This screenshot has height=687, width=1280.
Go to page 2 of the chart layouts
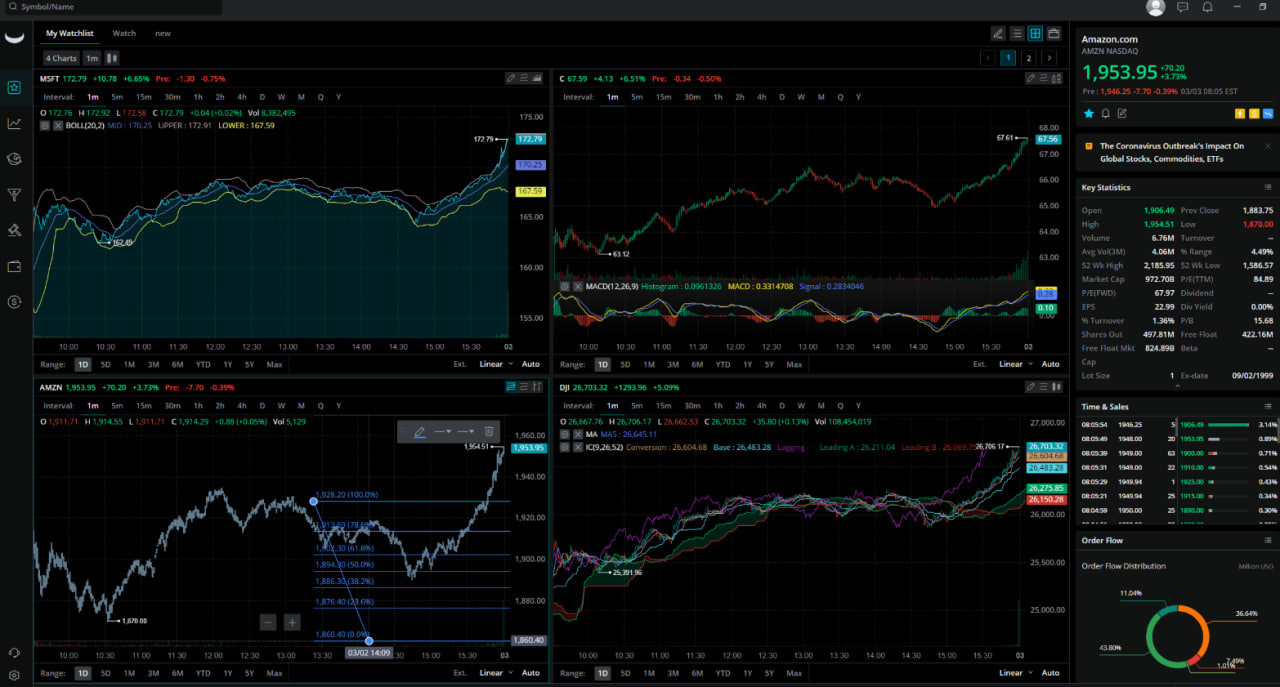click(1028, 58)
